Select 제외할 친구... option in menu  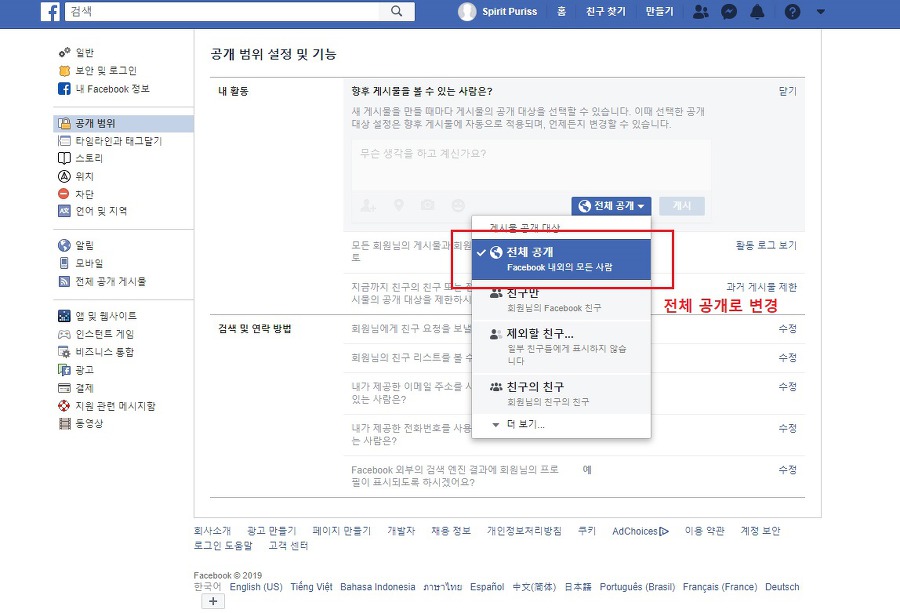[561, 347]
